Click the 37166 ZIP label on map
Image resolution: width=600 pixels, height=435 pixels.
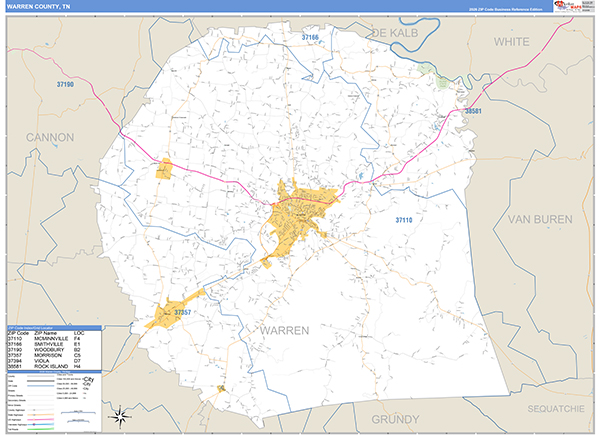[x=310, y=37]
